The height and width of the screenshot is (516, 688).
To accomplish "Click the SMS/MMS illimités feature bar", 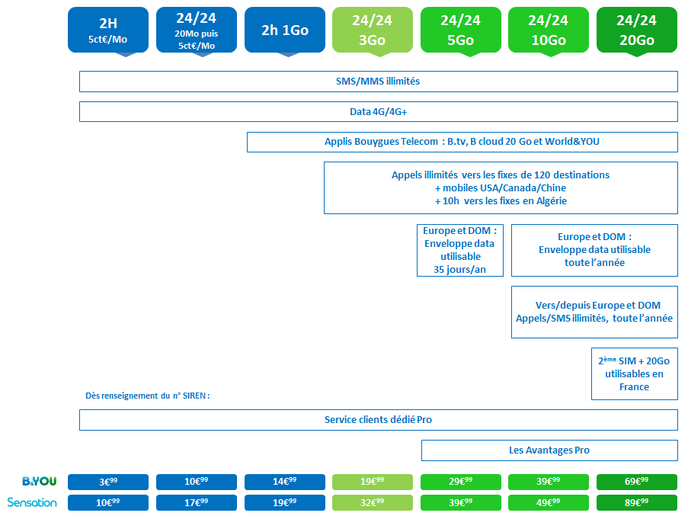I will [x=378, y=82].
